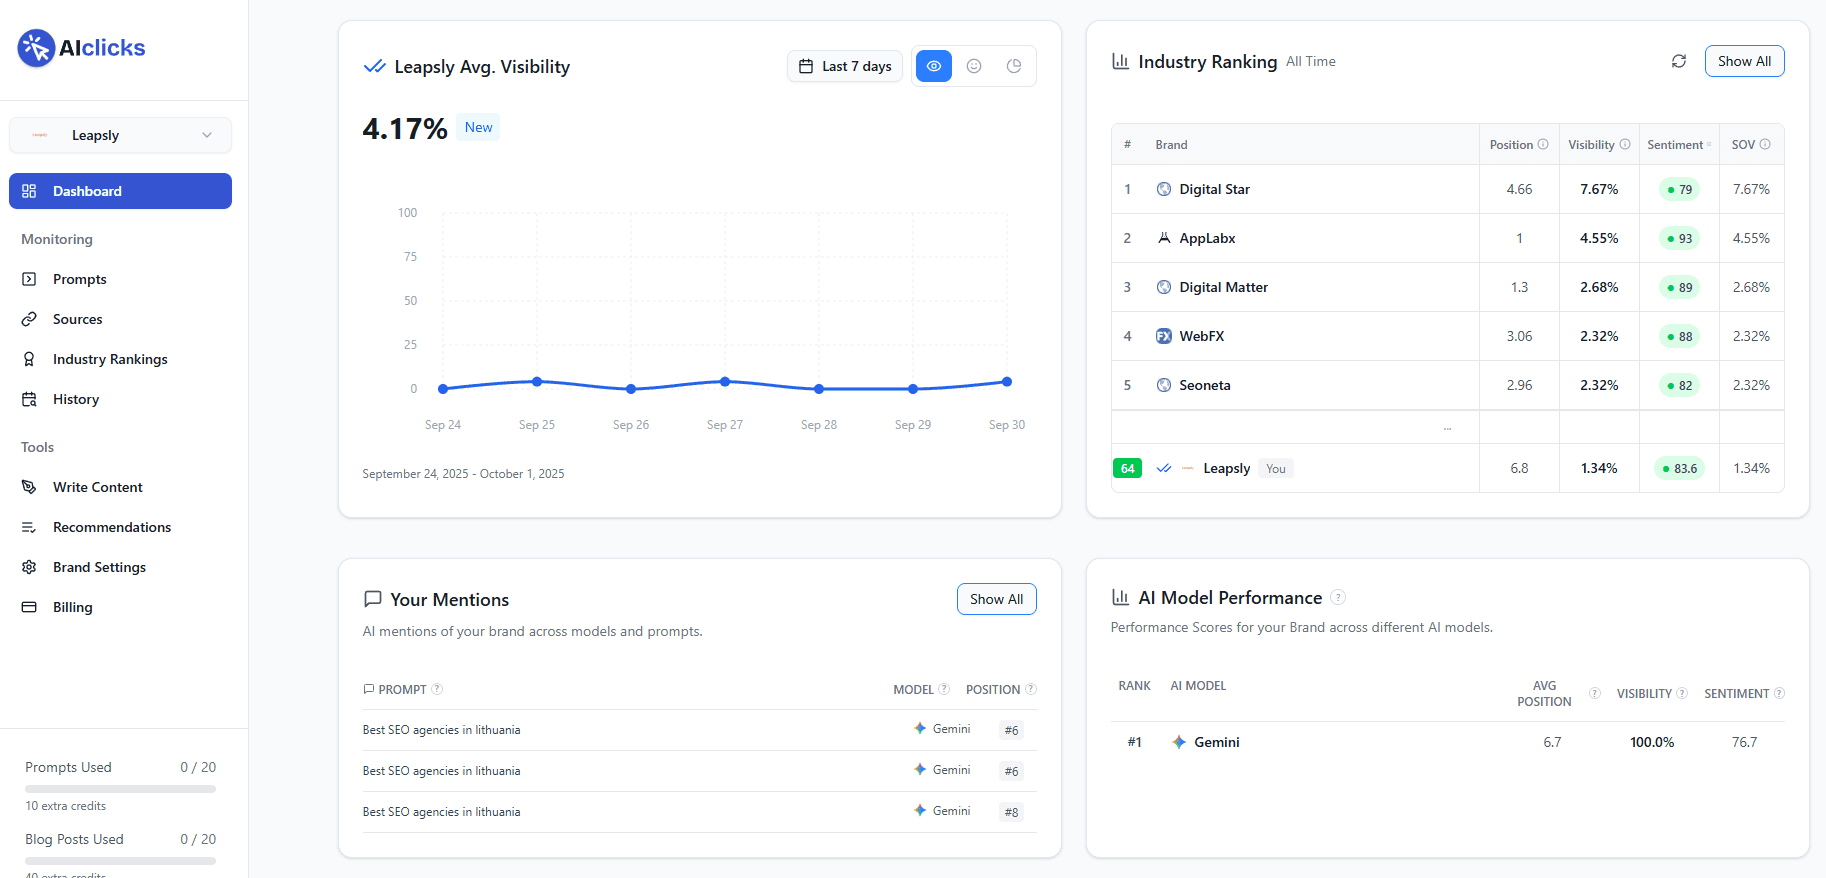1826x878 pixels.
Task: Click the AppLabx brand logo icon
Action: pos(1164,238)
